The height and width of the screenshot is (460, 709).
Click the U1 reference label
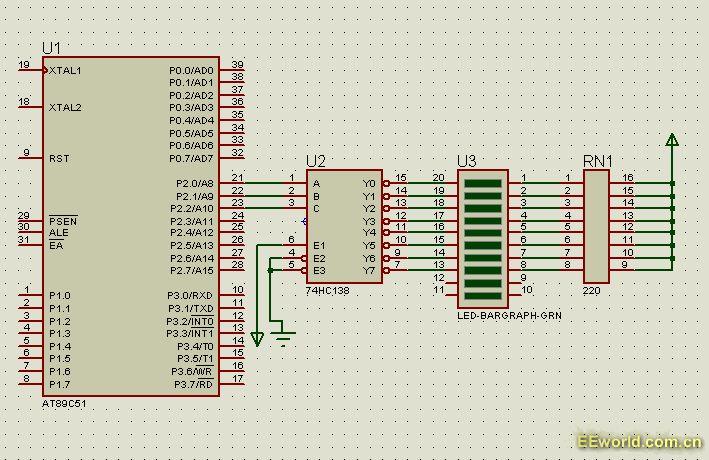pyautogui.click(x=51, y=48)
